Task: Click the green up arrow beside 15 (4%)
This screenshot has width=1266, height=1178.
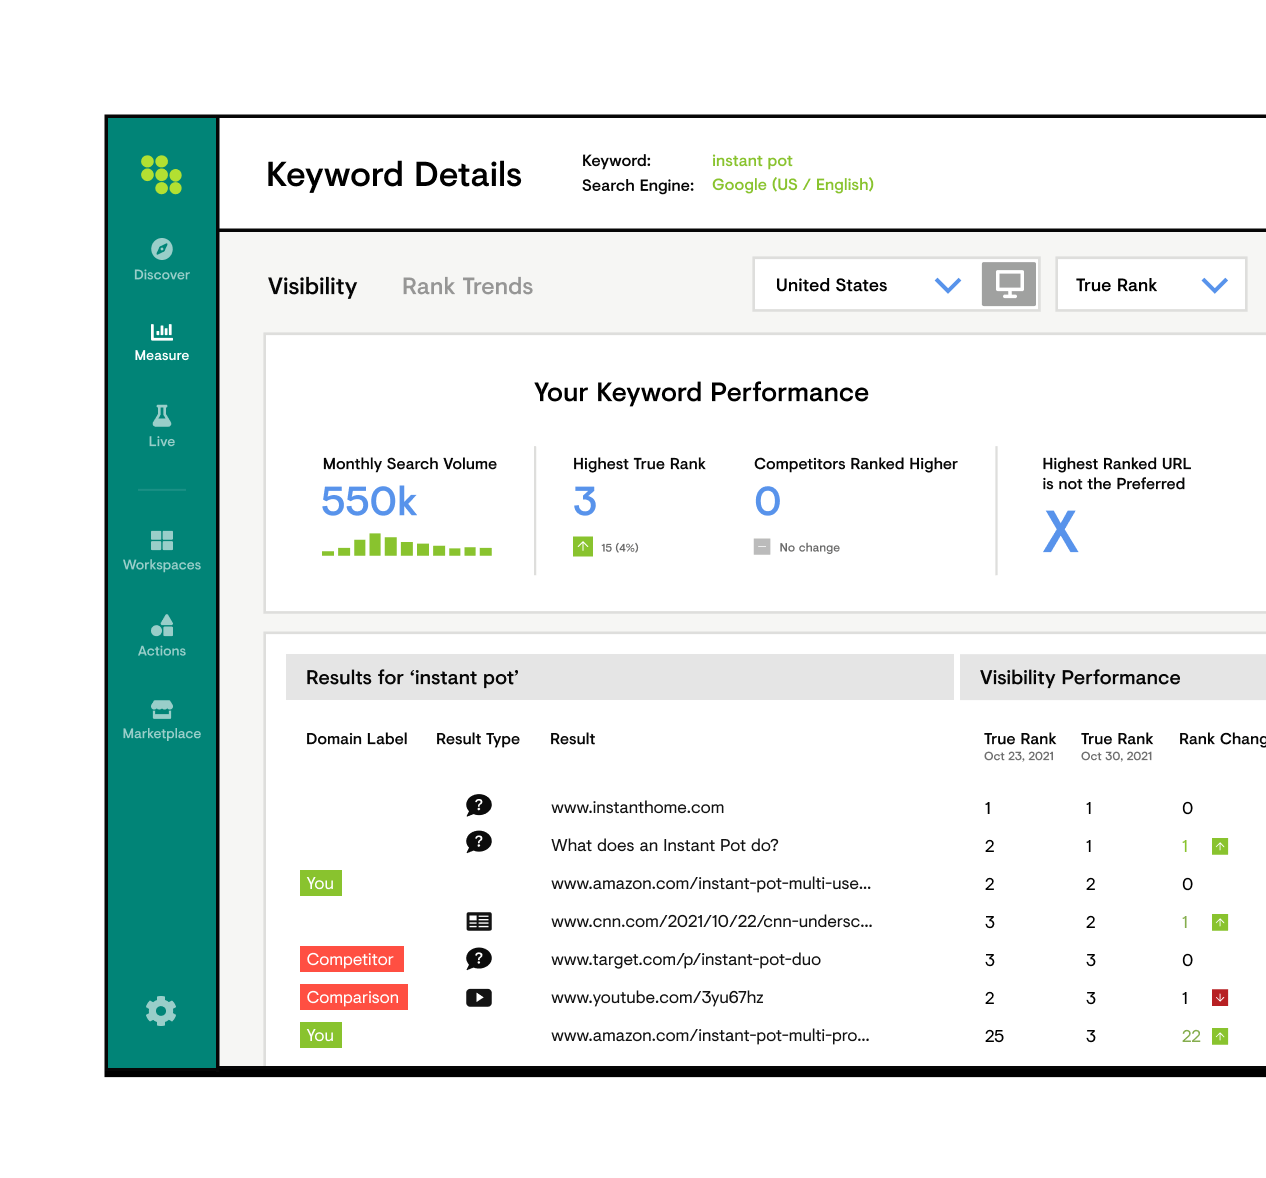Action: click(583, 547)
